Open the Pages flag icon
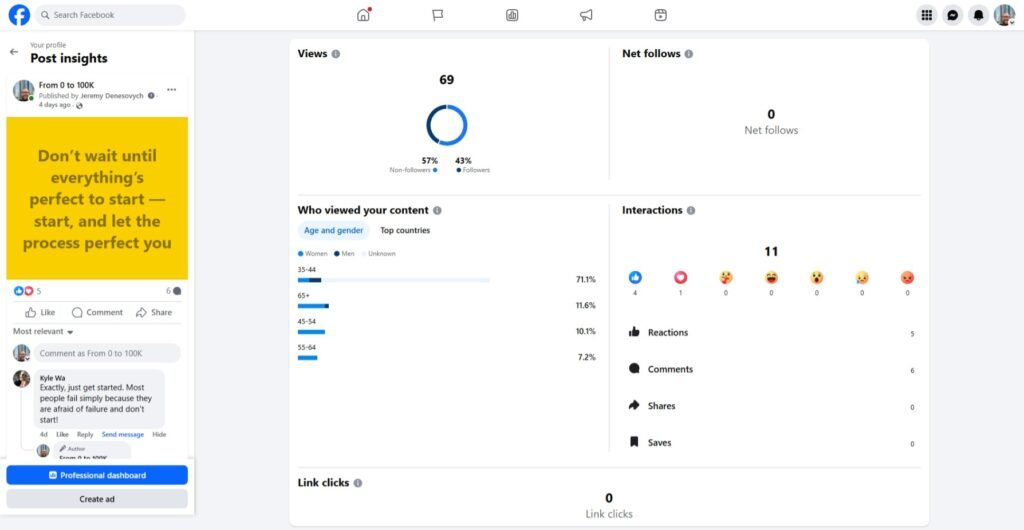 (x=438, y=15)
